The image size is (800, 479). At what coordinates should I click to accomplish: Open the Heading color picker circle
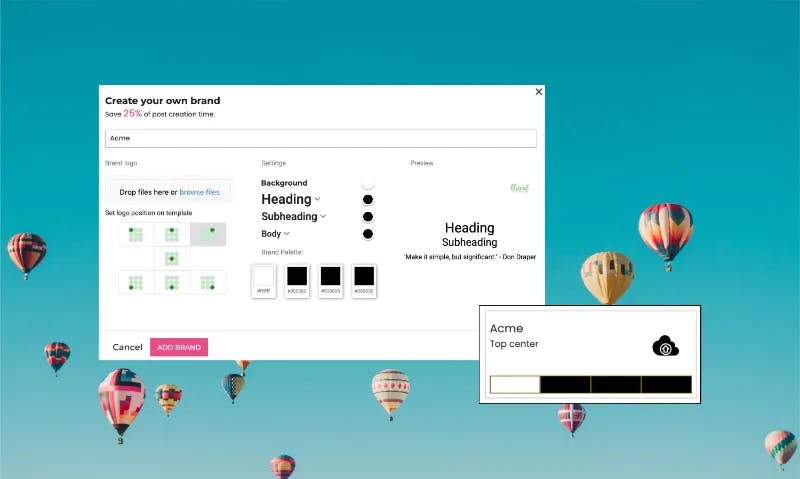pos(367,199)
